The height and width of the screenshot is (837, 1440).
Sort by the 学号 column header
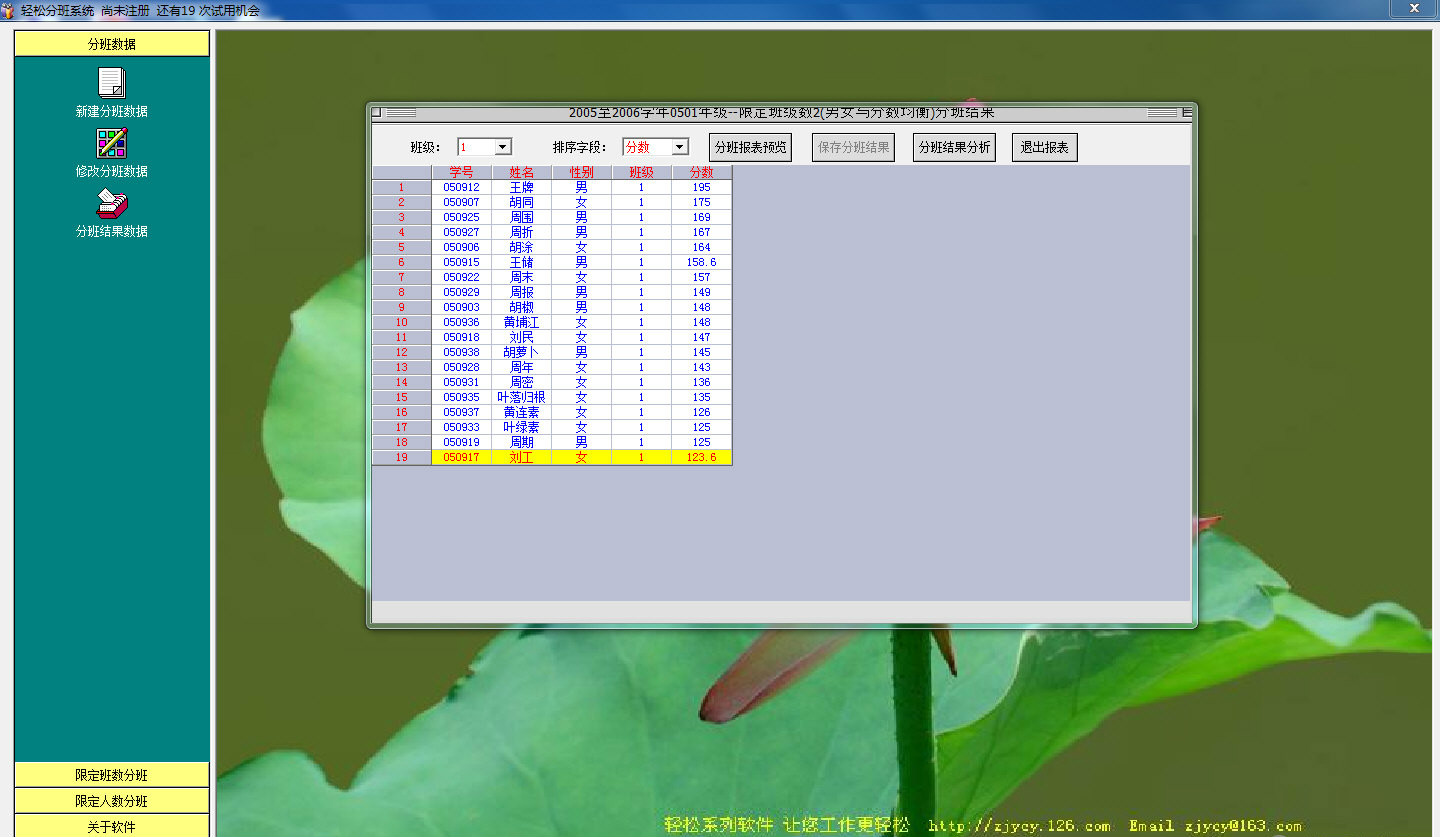tap(461, 171)
